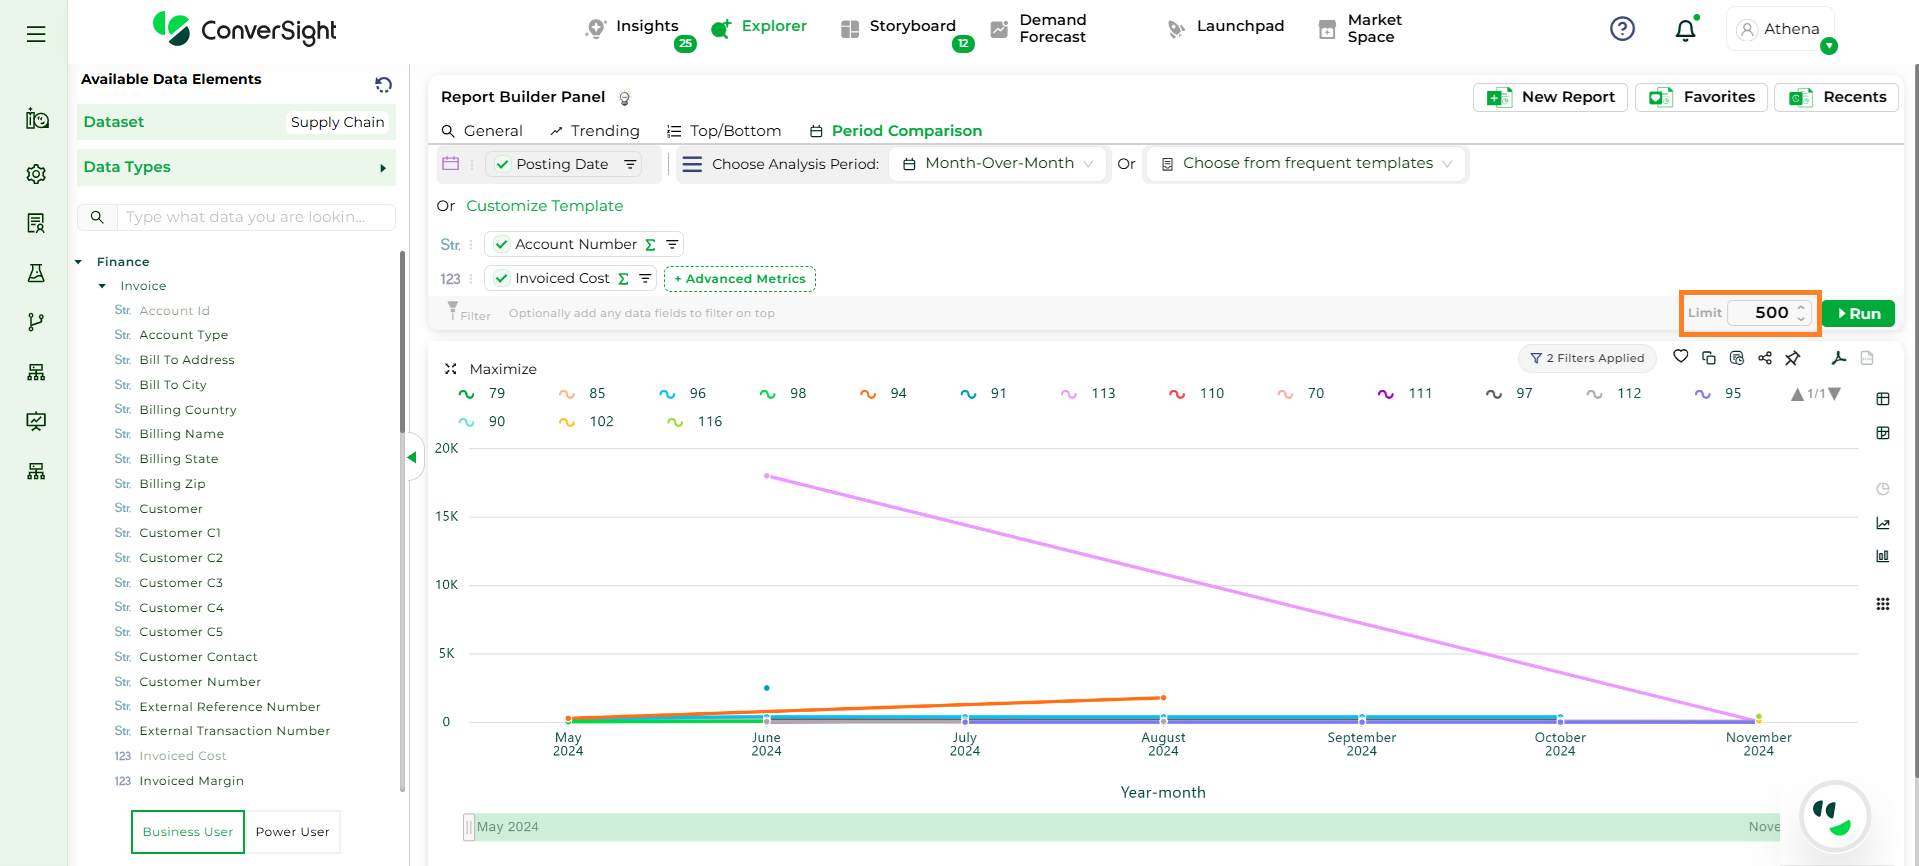Click the heart favorite icon above chart

click(x=1681, y=357)
